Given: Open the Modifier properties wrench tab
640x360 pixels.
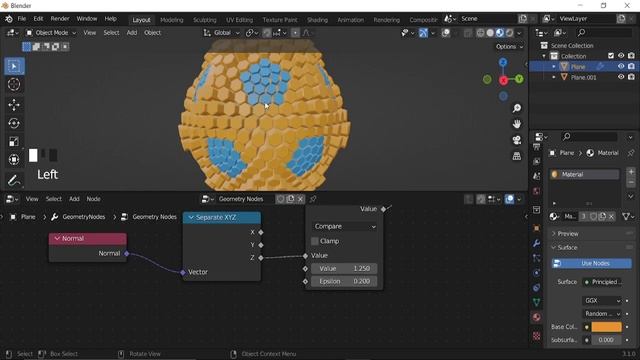Looking at the screenshot, I should 537,243.
